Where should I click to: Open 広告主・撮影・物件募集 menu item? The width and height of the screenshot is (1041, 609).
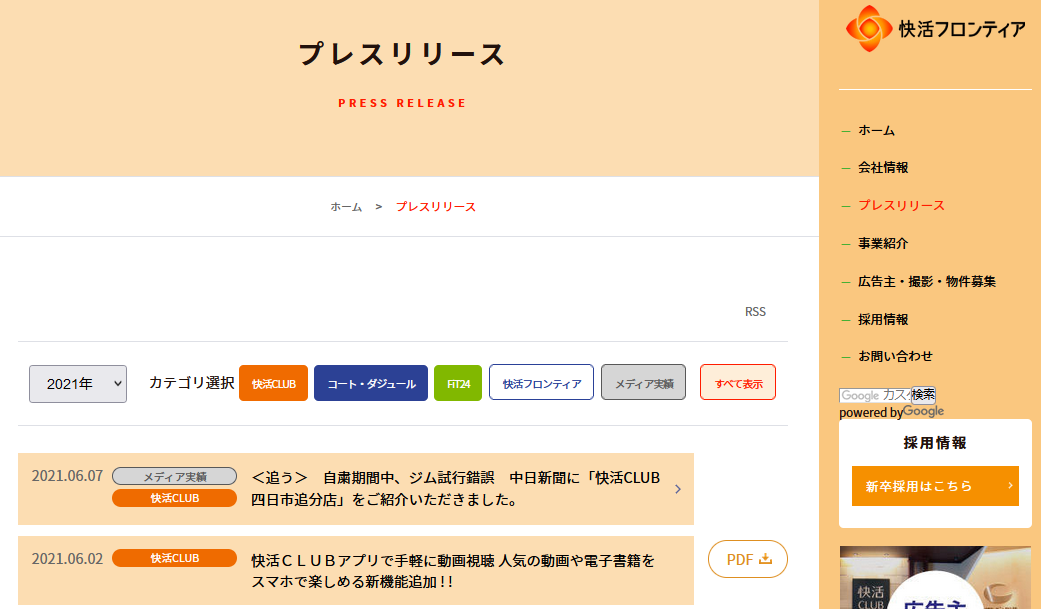(927, 282)
